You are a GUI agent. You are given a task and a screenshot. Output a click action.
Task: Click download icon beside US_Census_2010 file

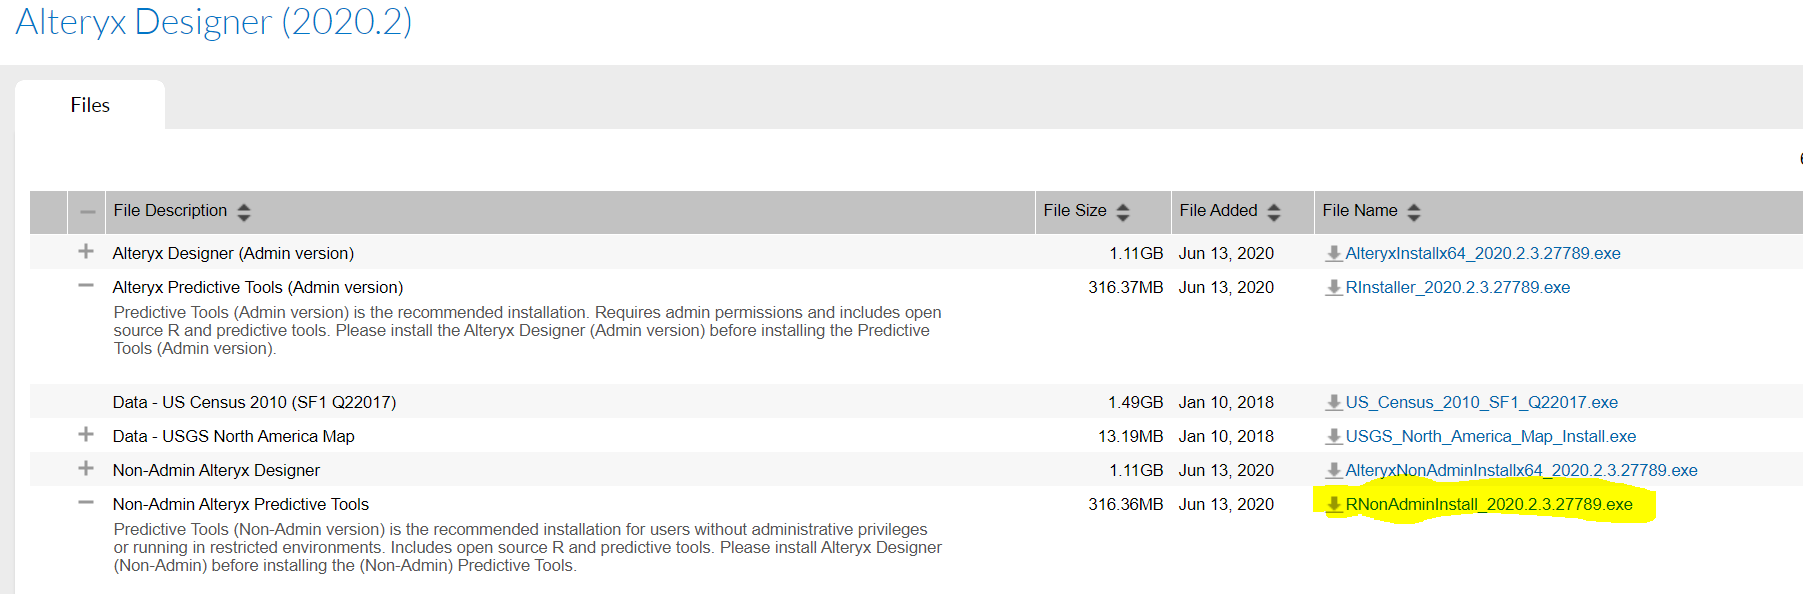click(1333, 403)
